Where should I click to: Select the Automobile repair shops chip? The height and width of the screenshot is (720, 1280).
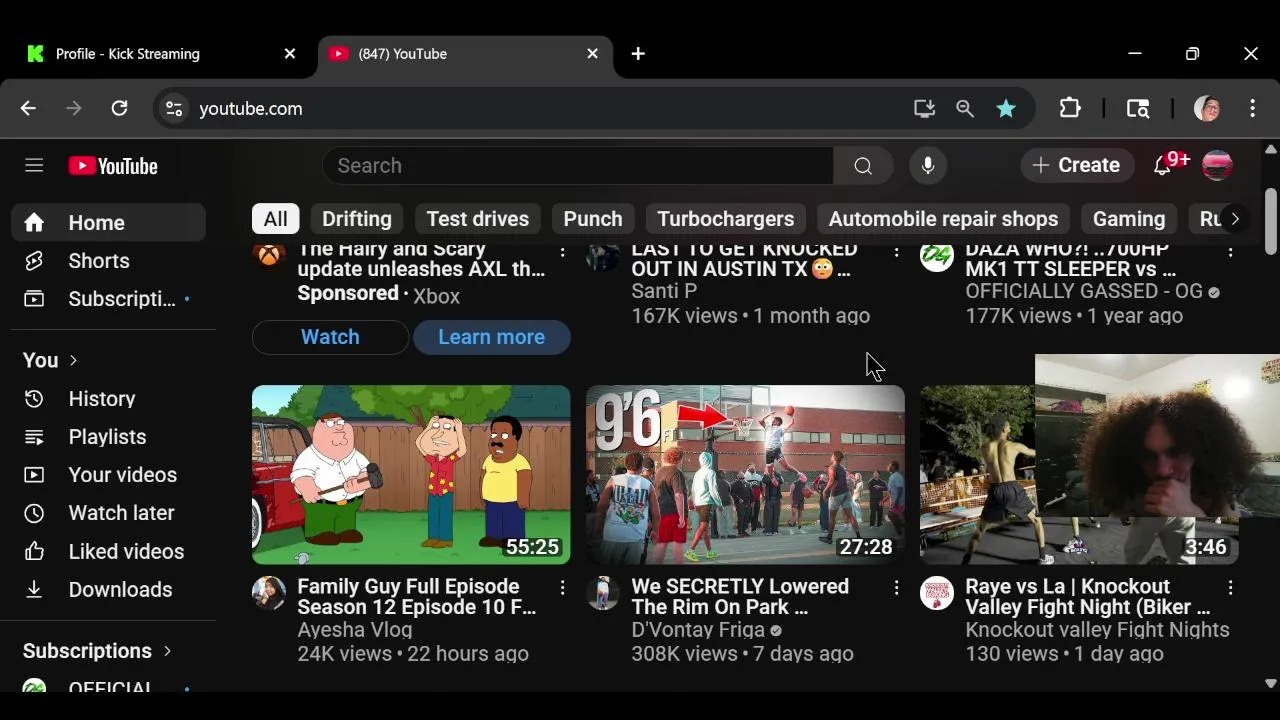coord(943,219)
